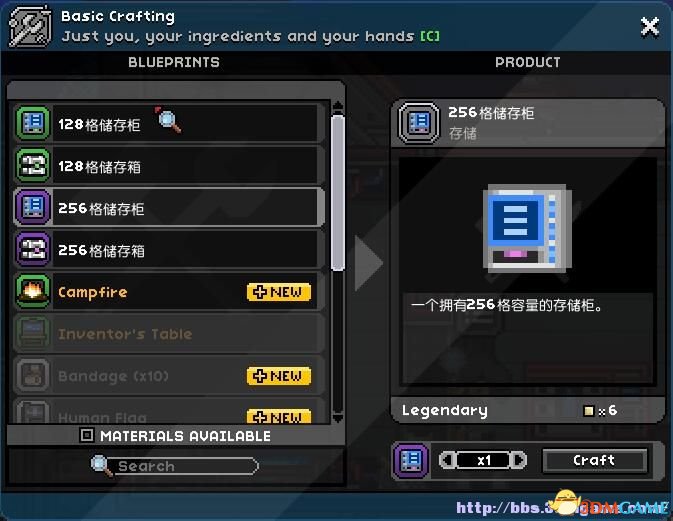
Task: Click the purple 256格储存箱 chest icon
Action: pos(33,249)
